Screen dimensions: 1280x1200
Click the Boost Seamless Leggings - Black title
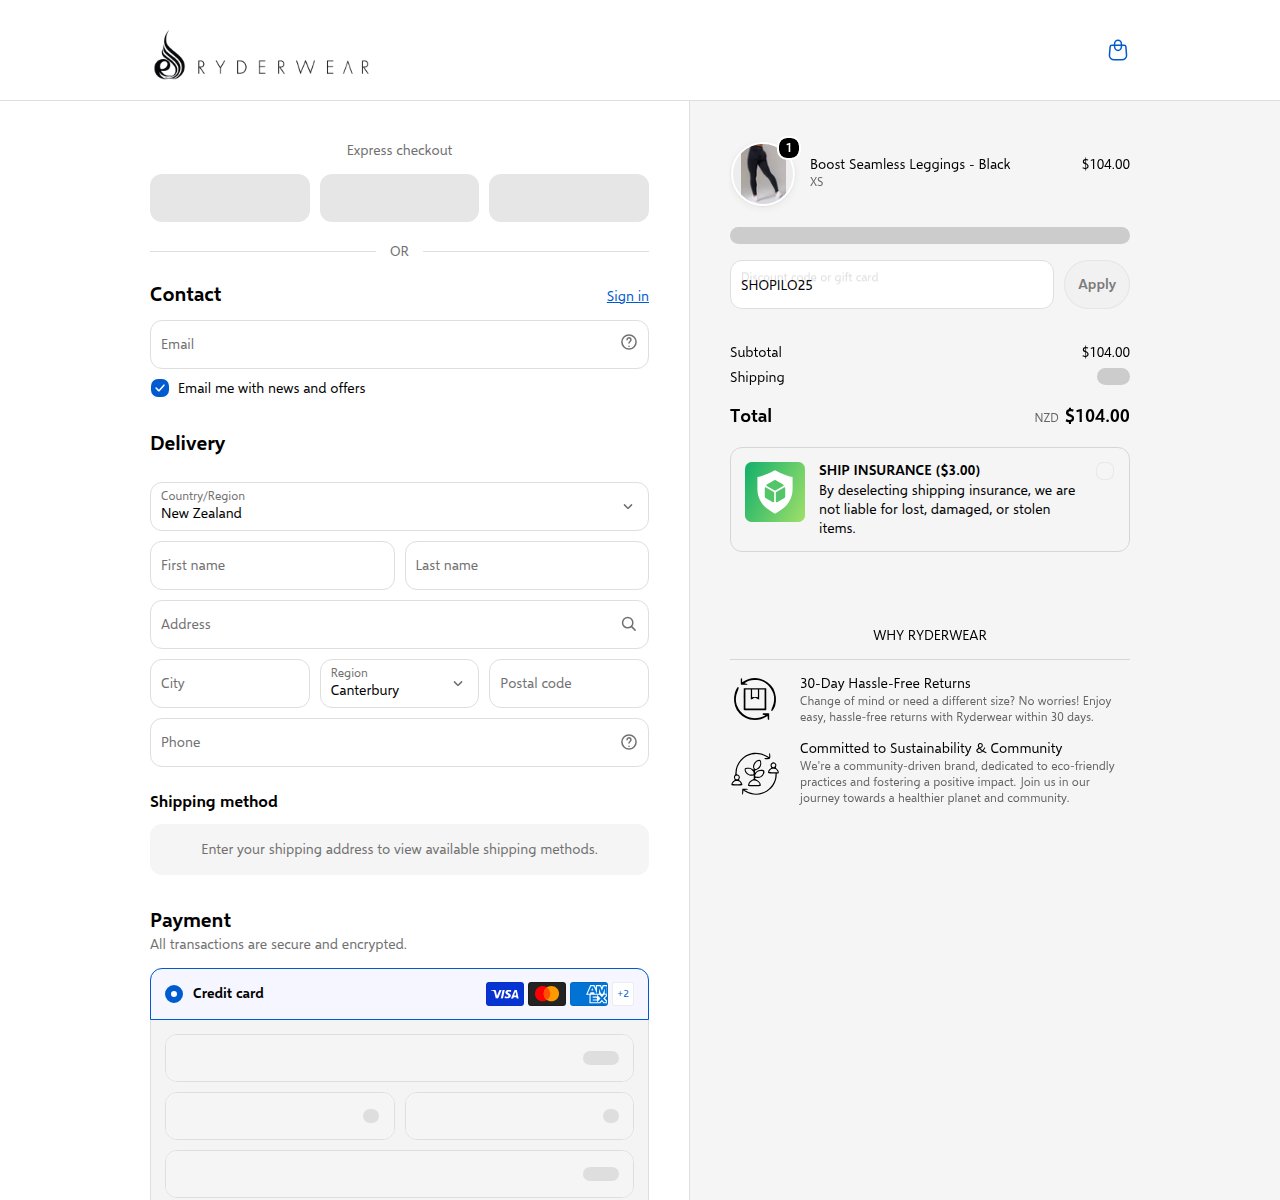[910, 164]
